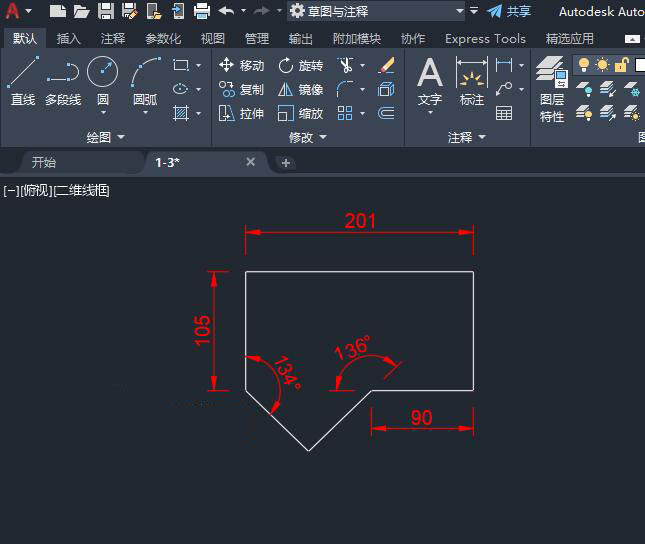Open the Text (文字) tool
Viewport: 645px width, 544px height.
pos(430,81)
